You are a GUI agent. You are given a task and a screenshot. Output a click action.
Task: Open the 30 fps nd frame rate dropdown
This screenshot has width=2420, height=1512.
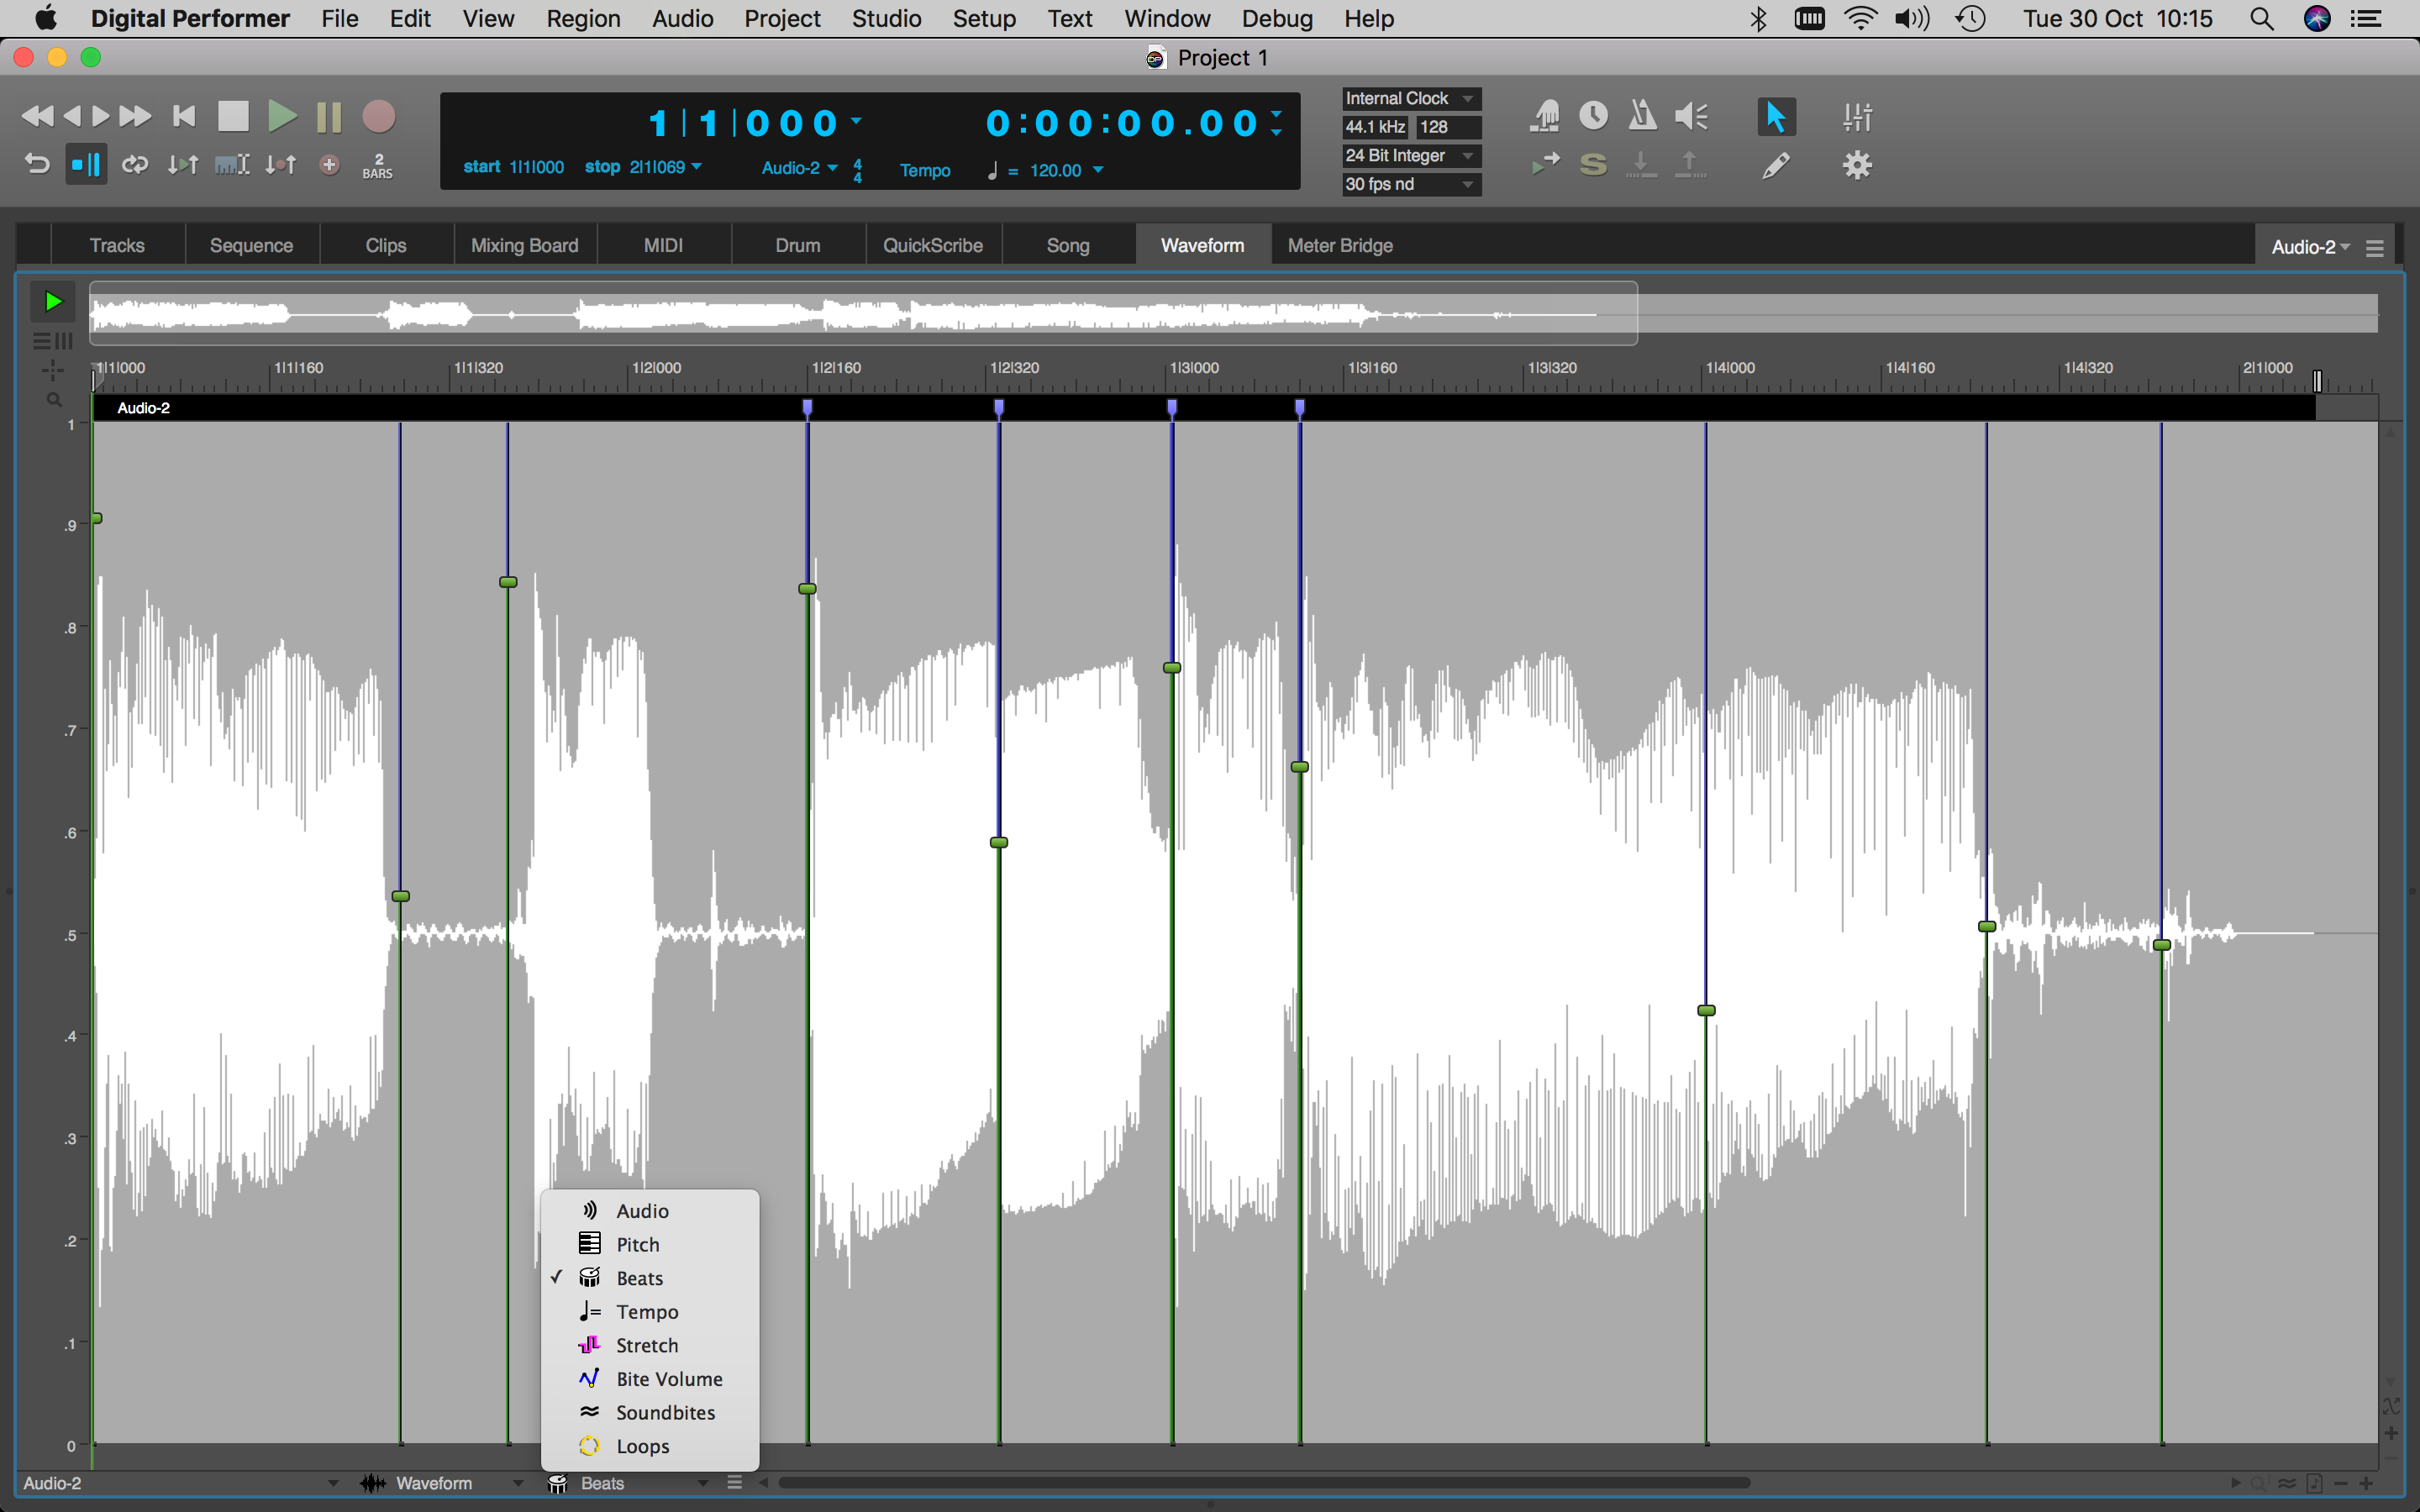pyautogui.click(x=1411, y=184)
